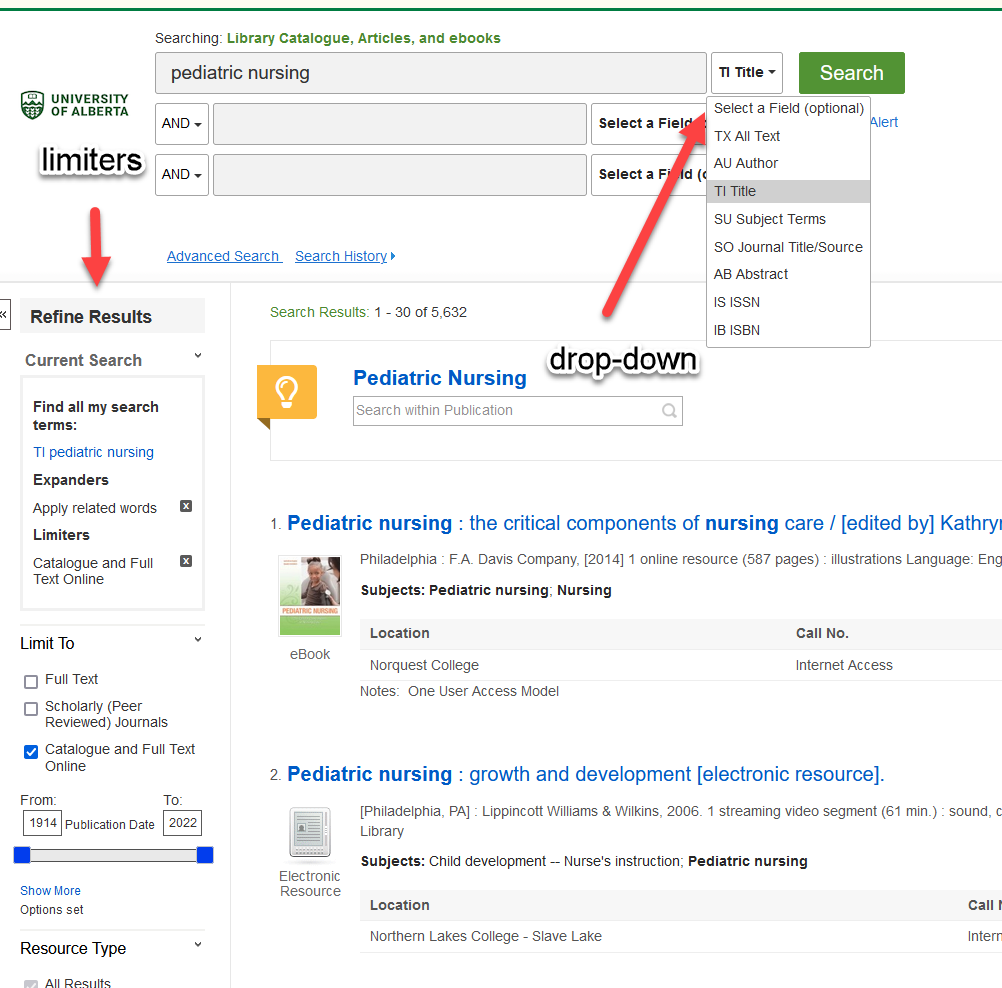
Task: Toggle the All Results resource type checkbox
Action: 31,984
